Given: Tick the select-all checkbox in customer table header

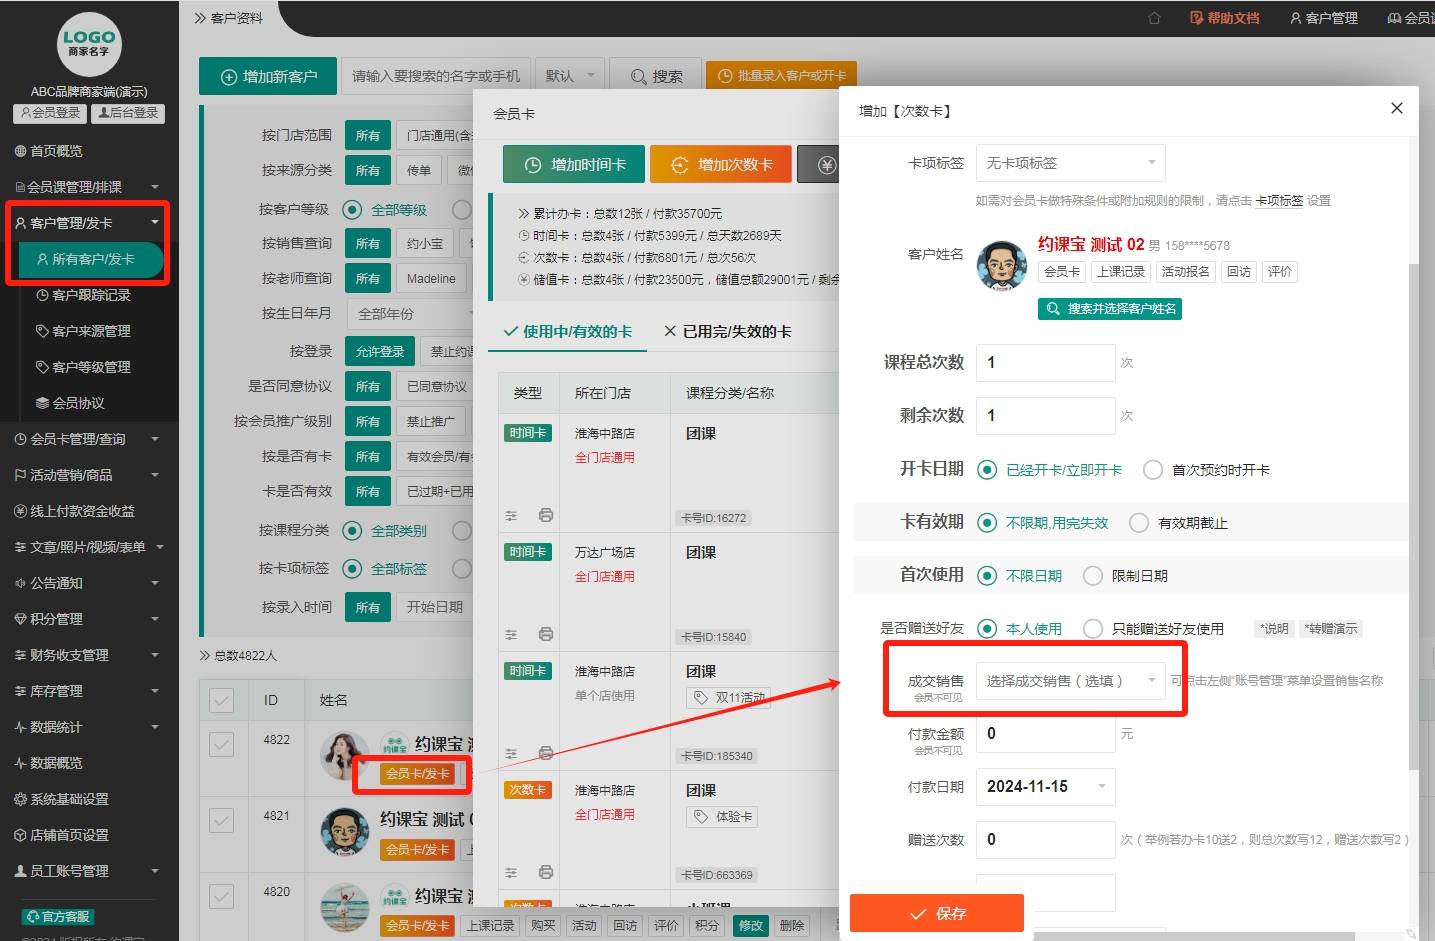Looking at the screenshot, I should tap(222, 700).
